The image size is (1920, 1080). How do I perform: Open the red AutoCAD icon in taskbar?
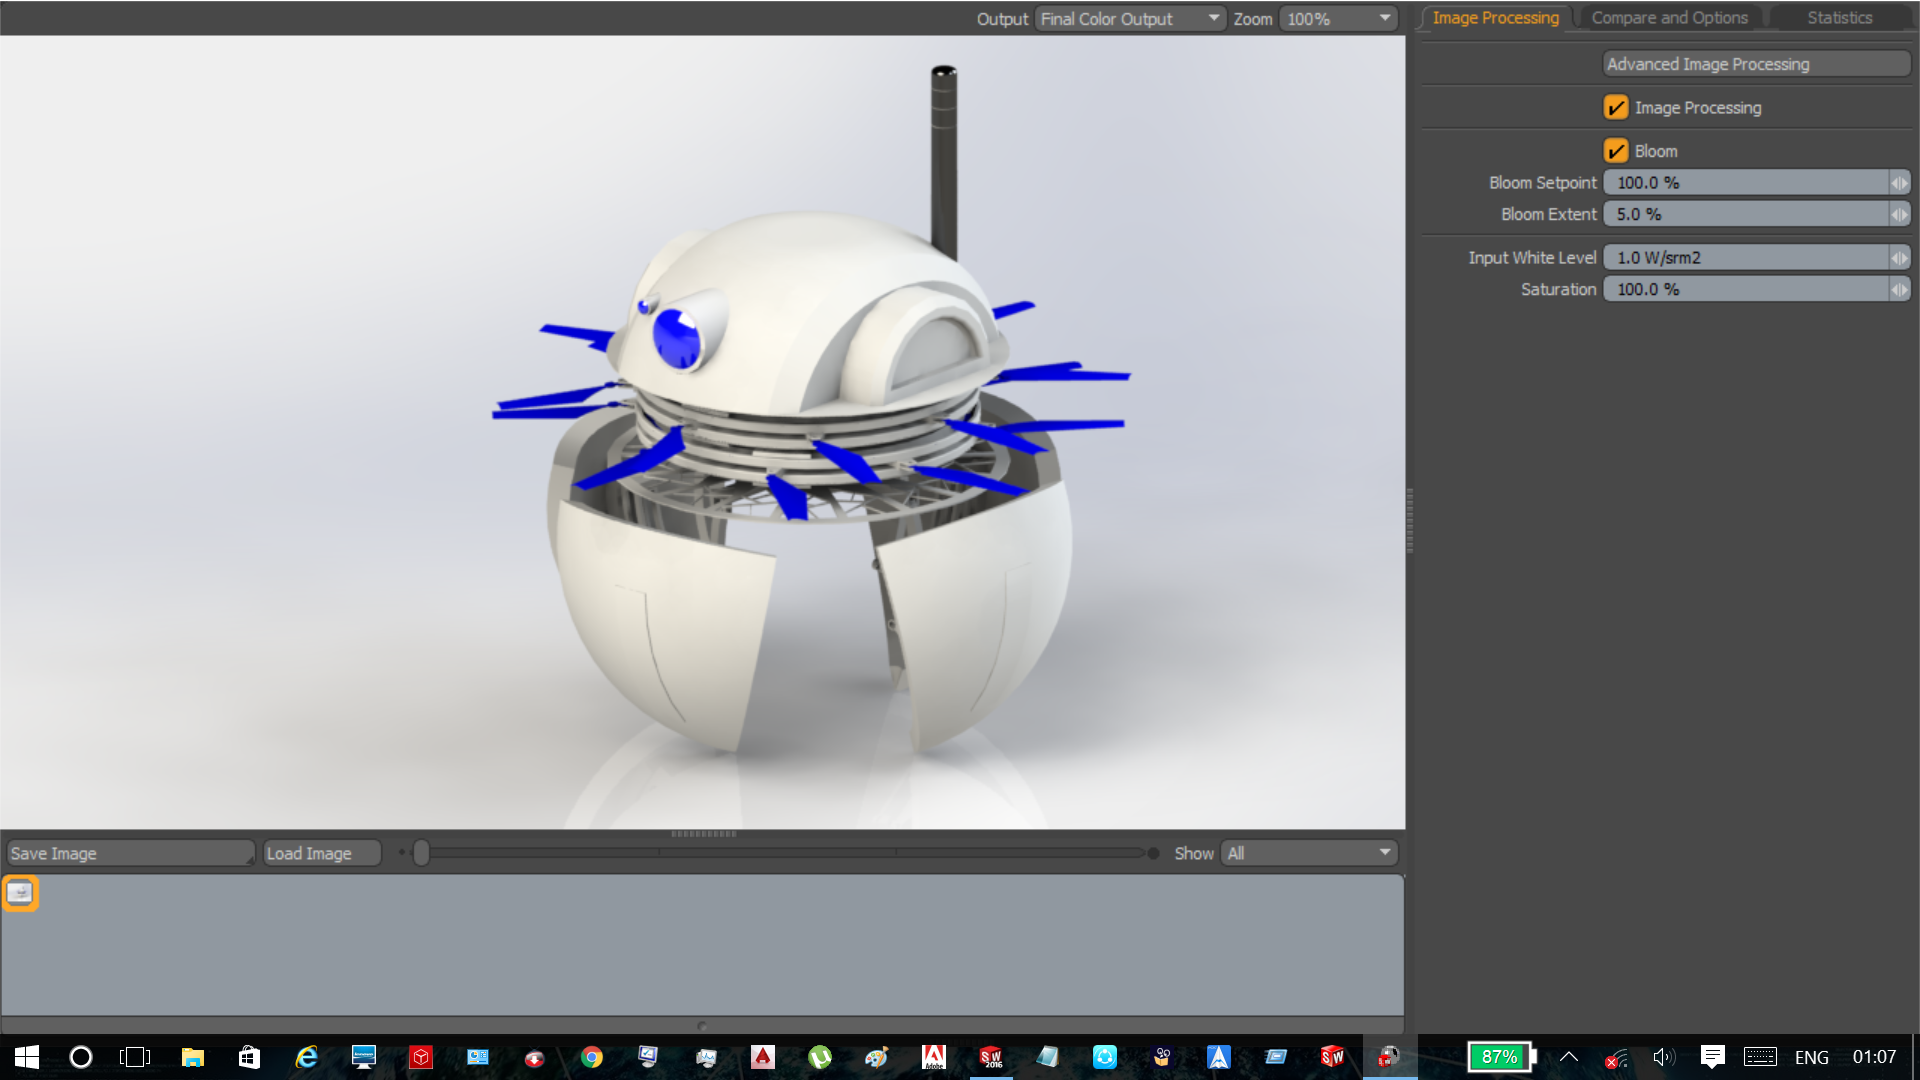763,1057
